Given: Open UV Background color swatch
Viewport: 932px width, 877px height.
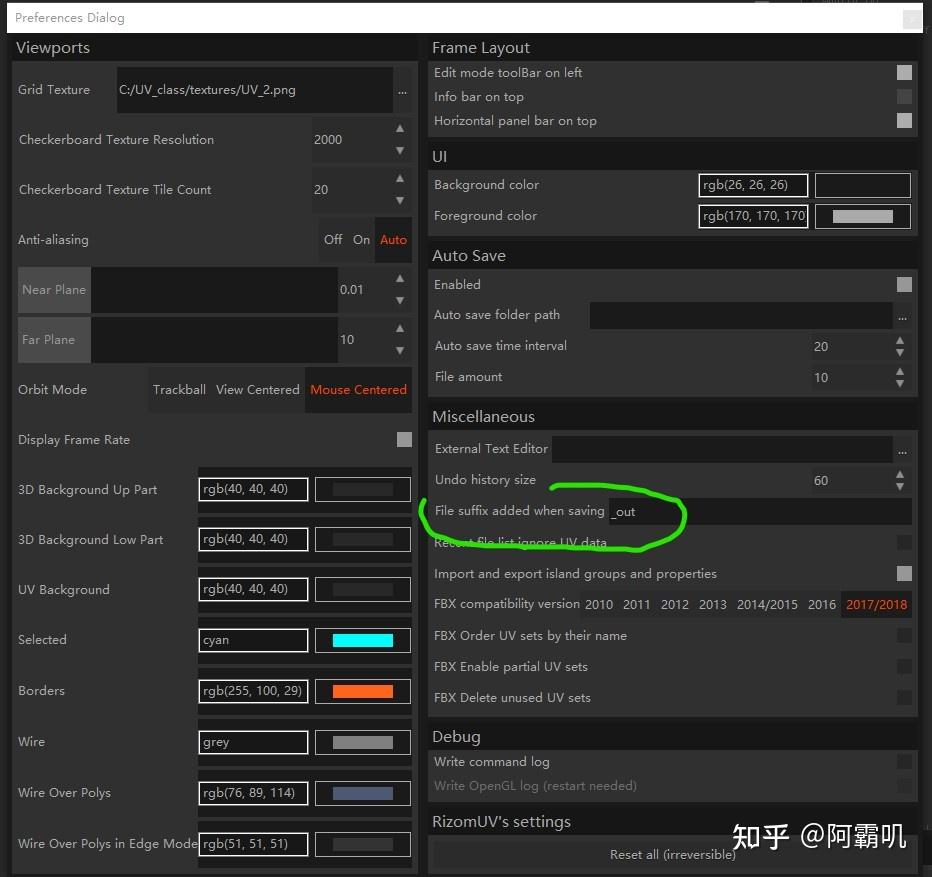Looking at the screenshot, I should point(363,589).
